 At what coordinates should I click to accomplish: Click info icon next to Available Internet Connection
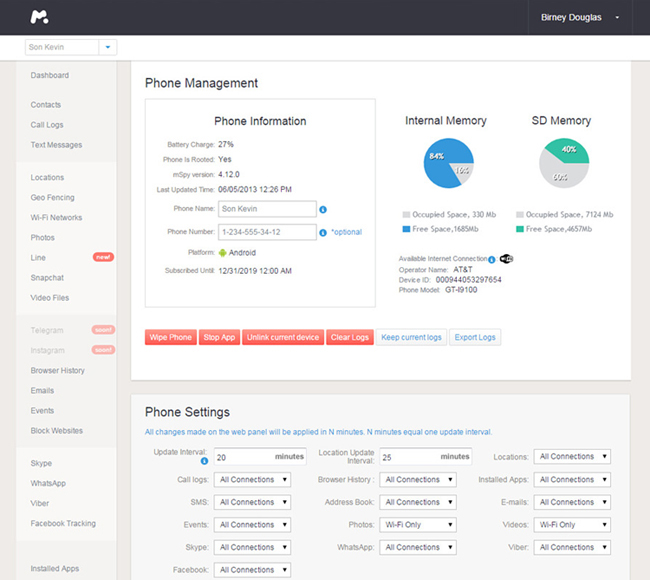[x=492, y=259]
